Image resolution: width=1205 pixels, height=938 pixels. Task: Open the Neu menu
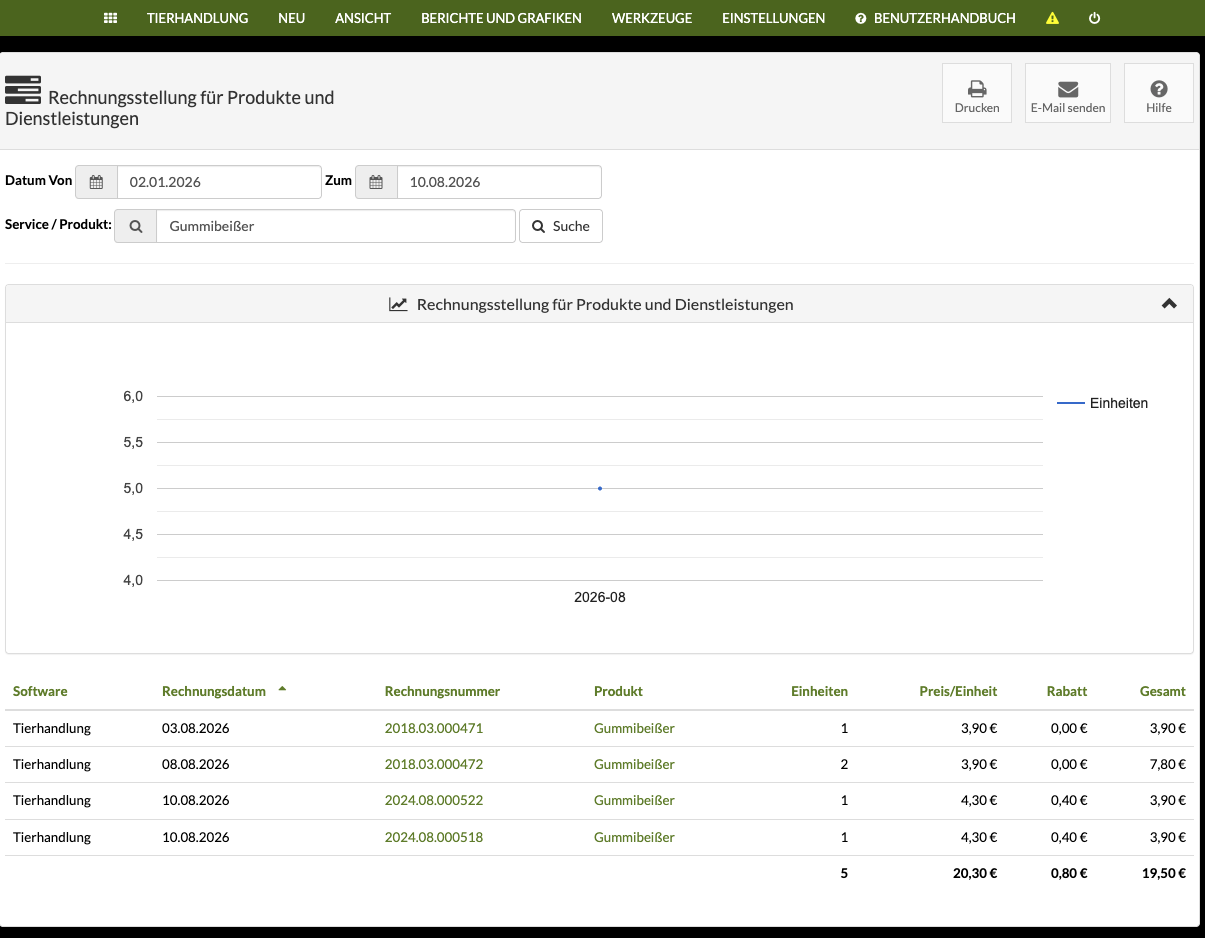291,18
